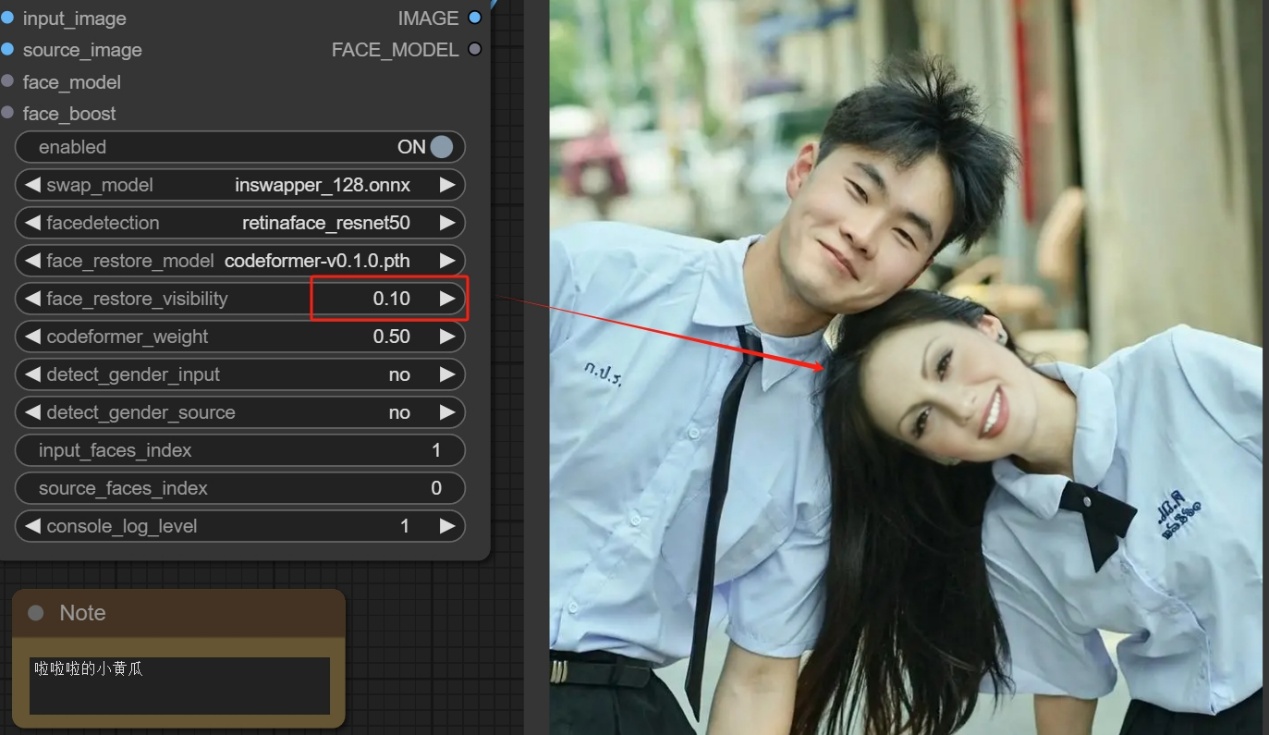Click the Note text area

coord(179,685)
